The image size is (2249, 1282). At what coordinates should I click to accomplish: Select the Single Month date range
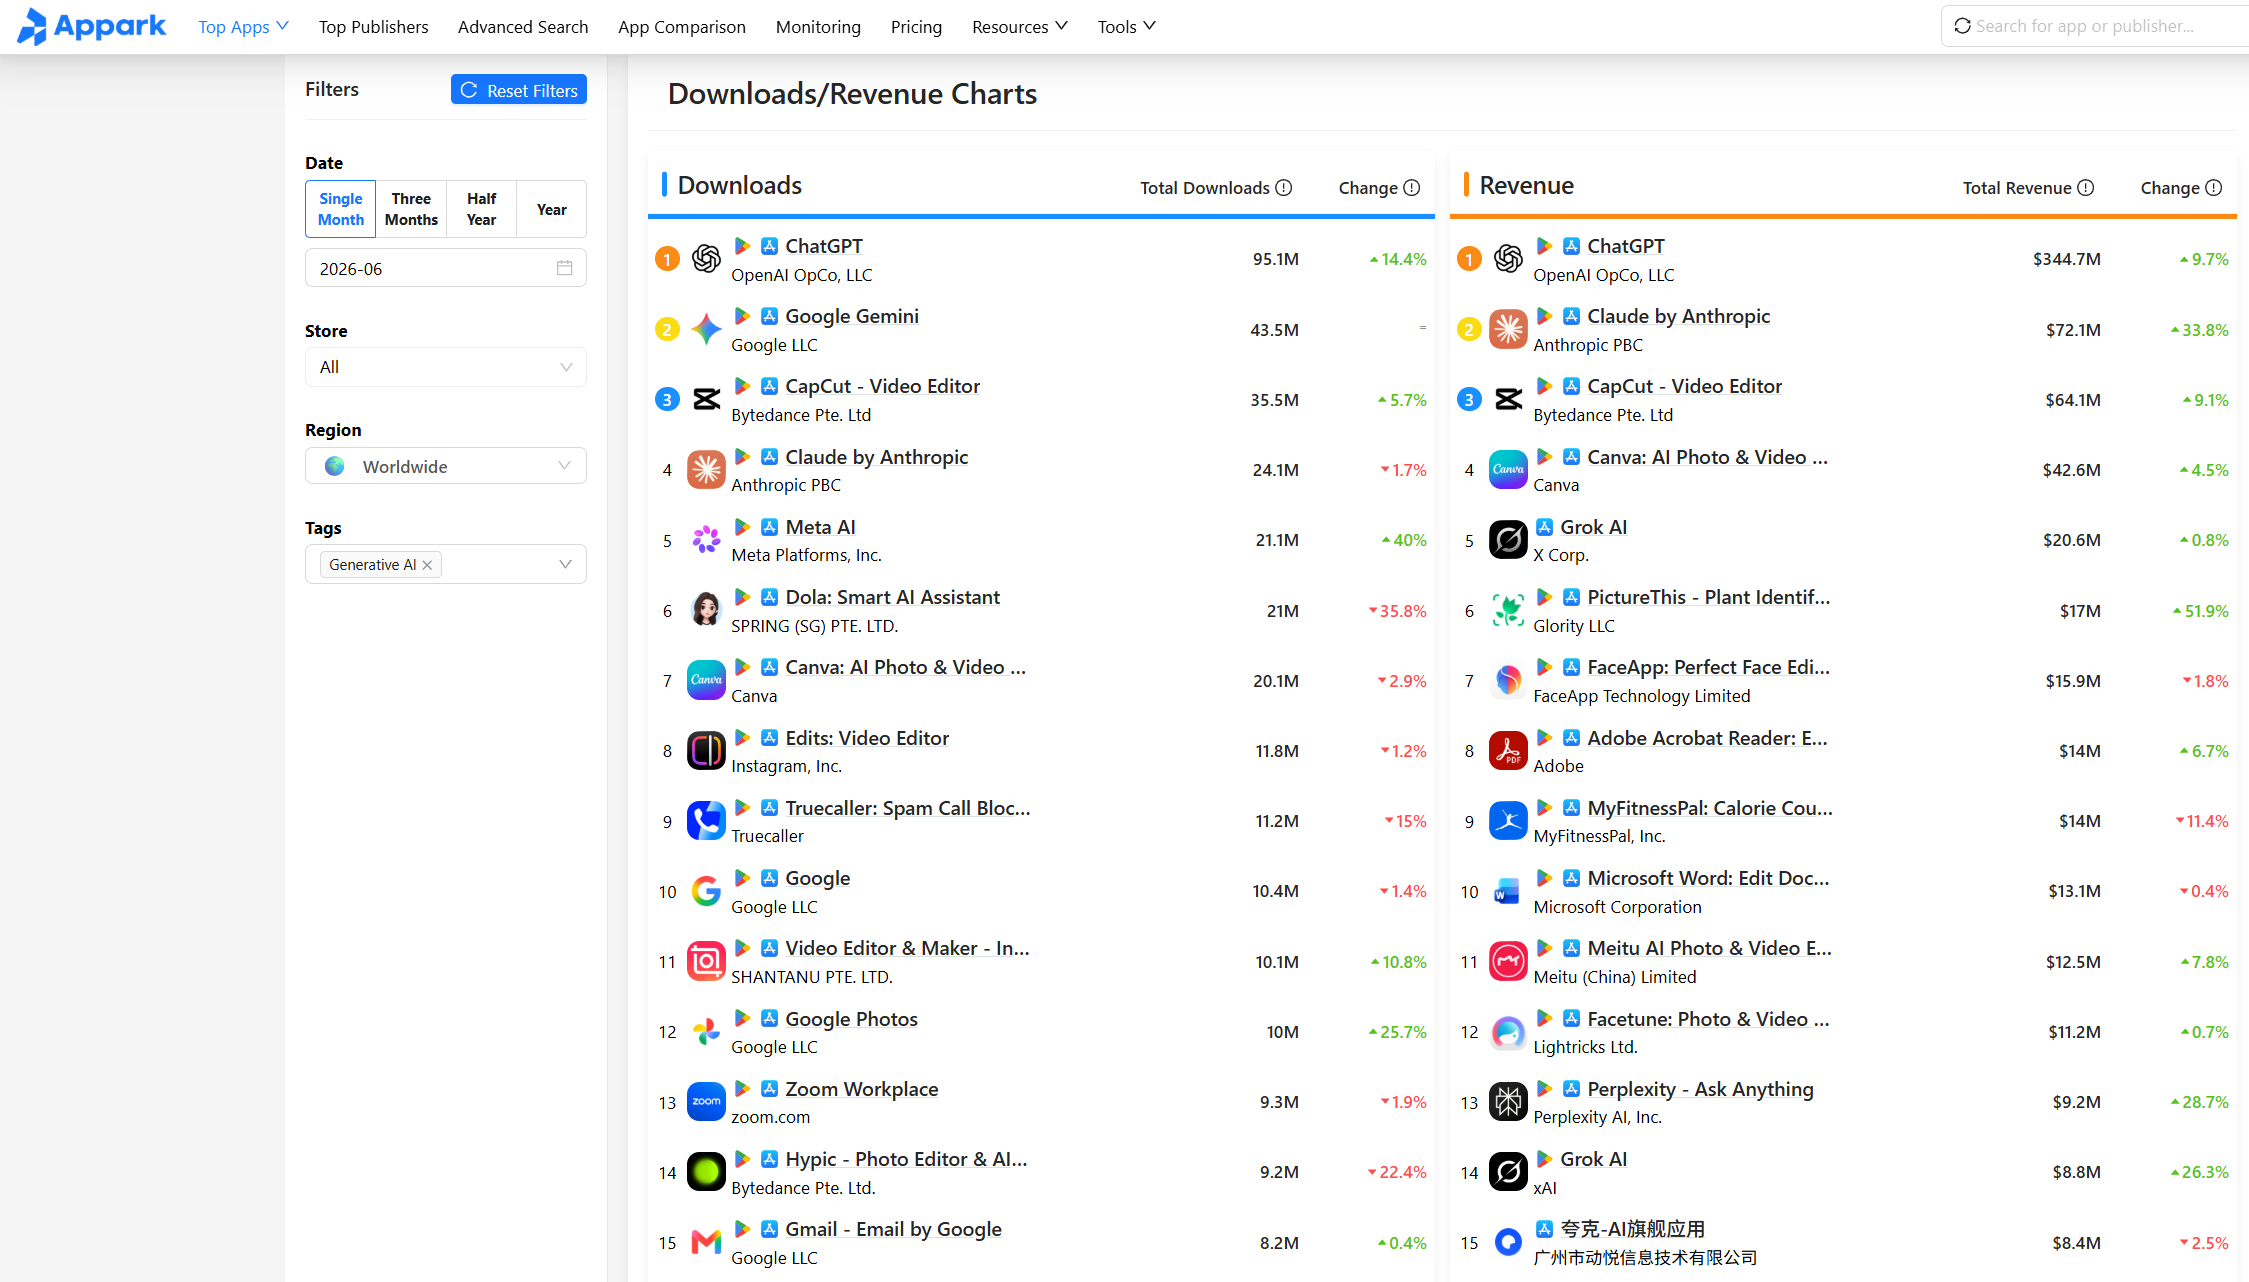coord(341,209)
